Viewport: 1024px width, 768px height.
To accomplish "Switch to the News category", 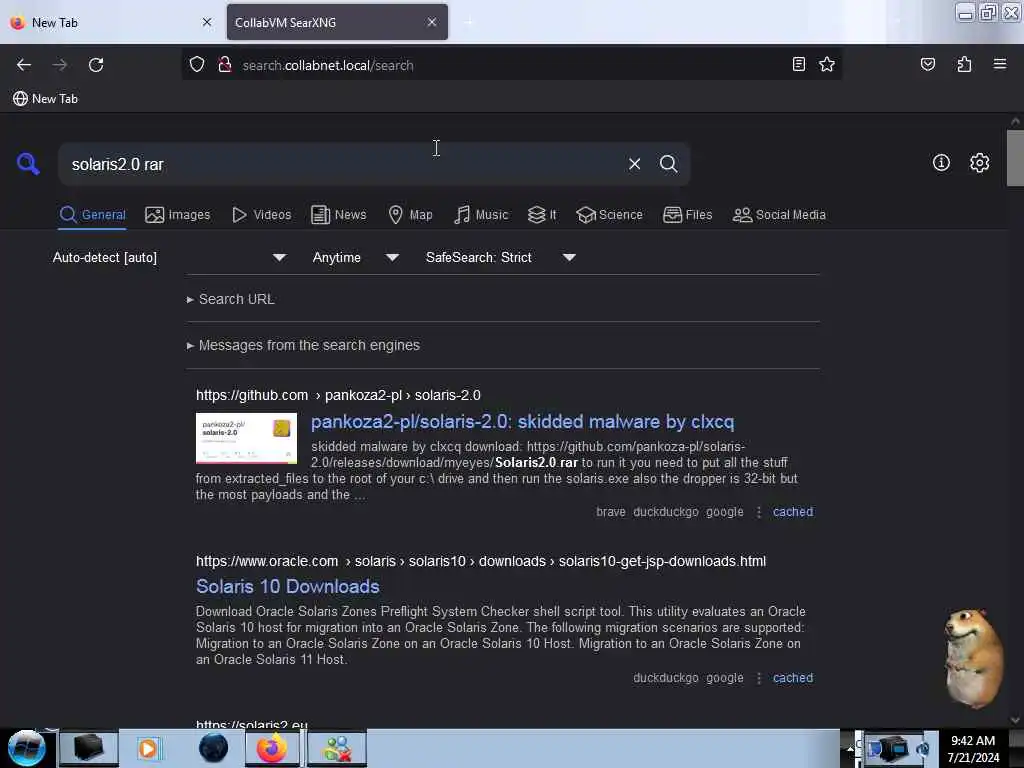I will point(338,215).
